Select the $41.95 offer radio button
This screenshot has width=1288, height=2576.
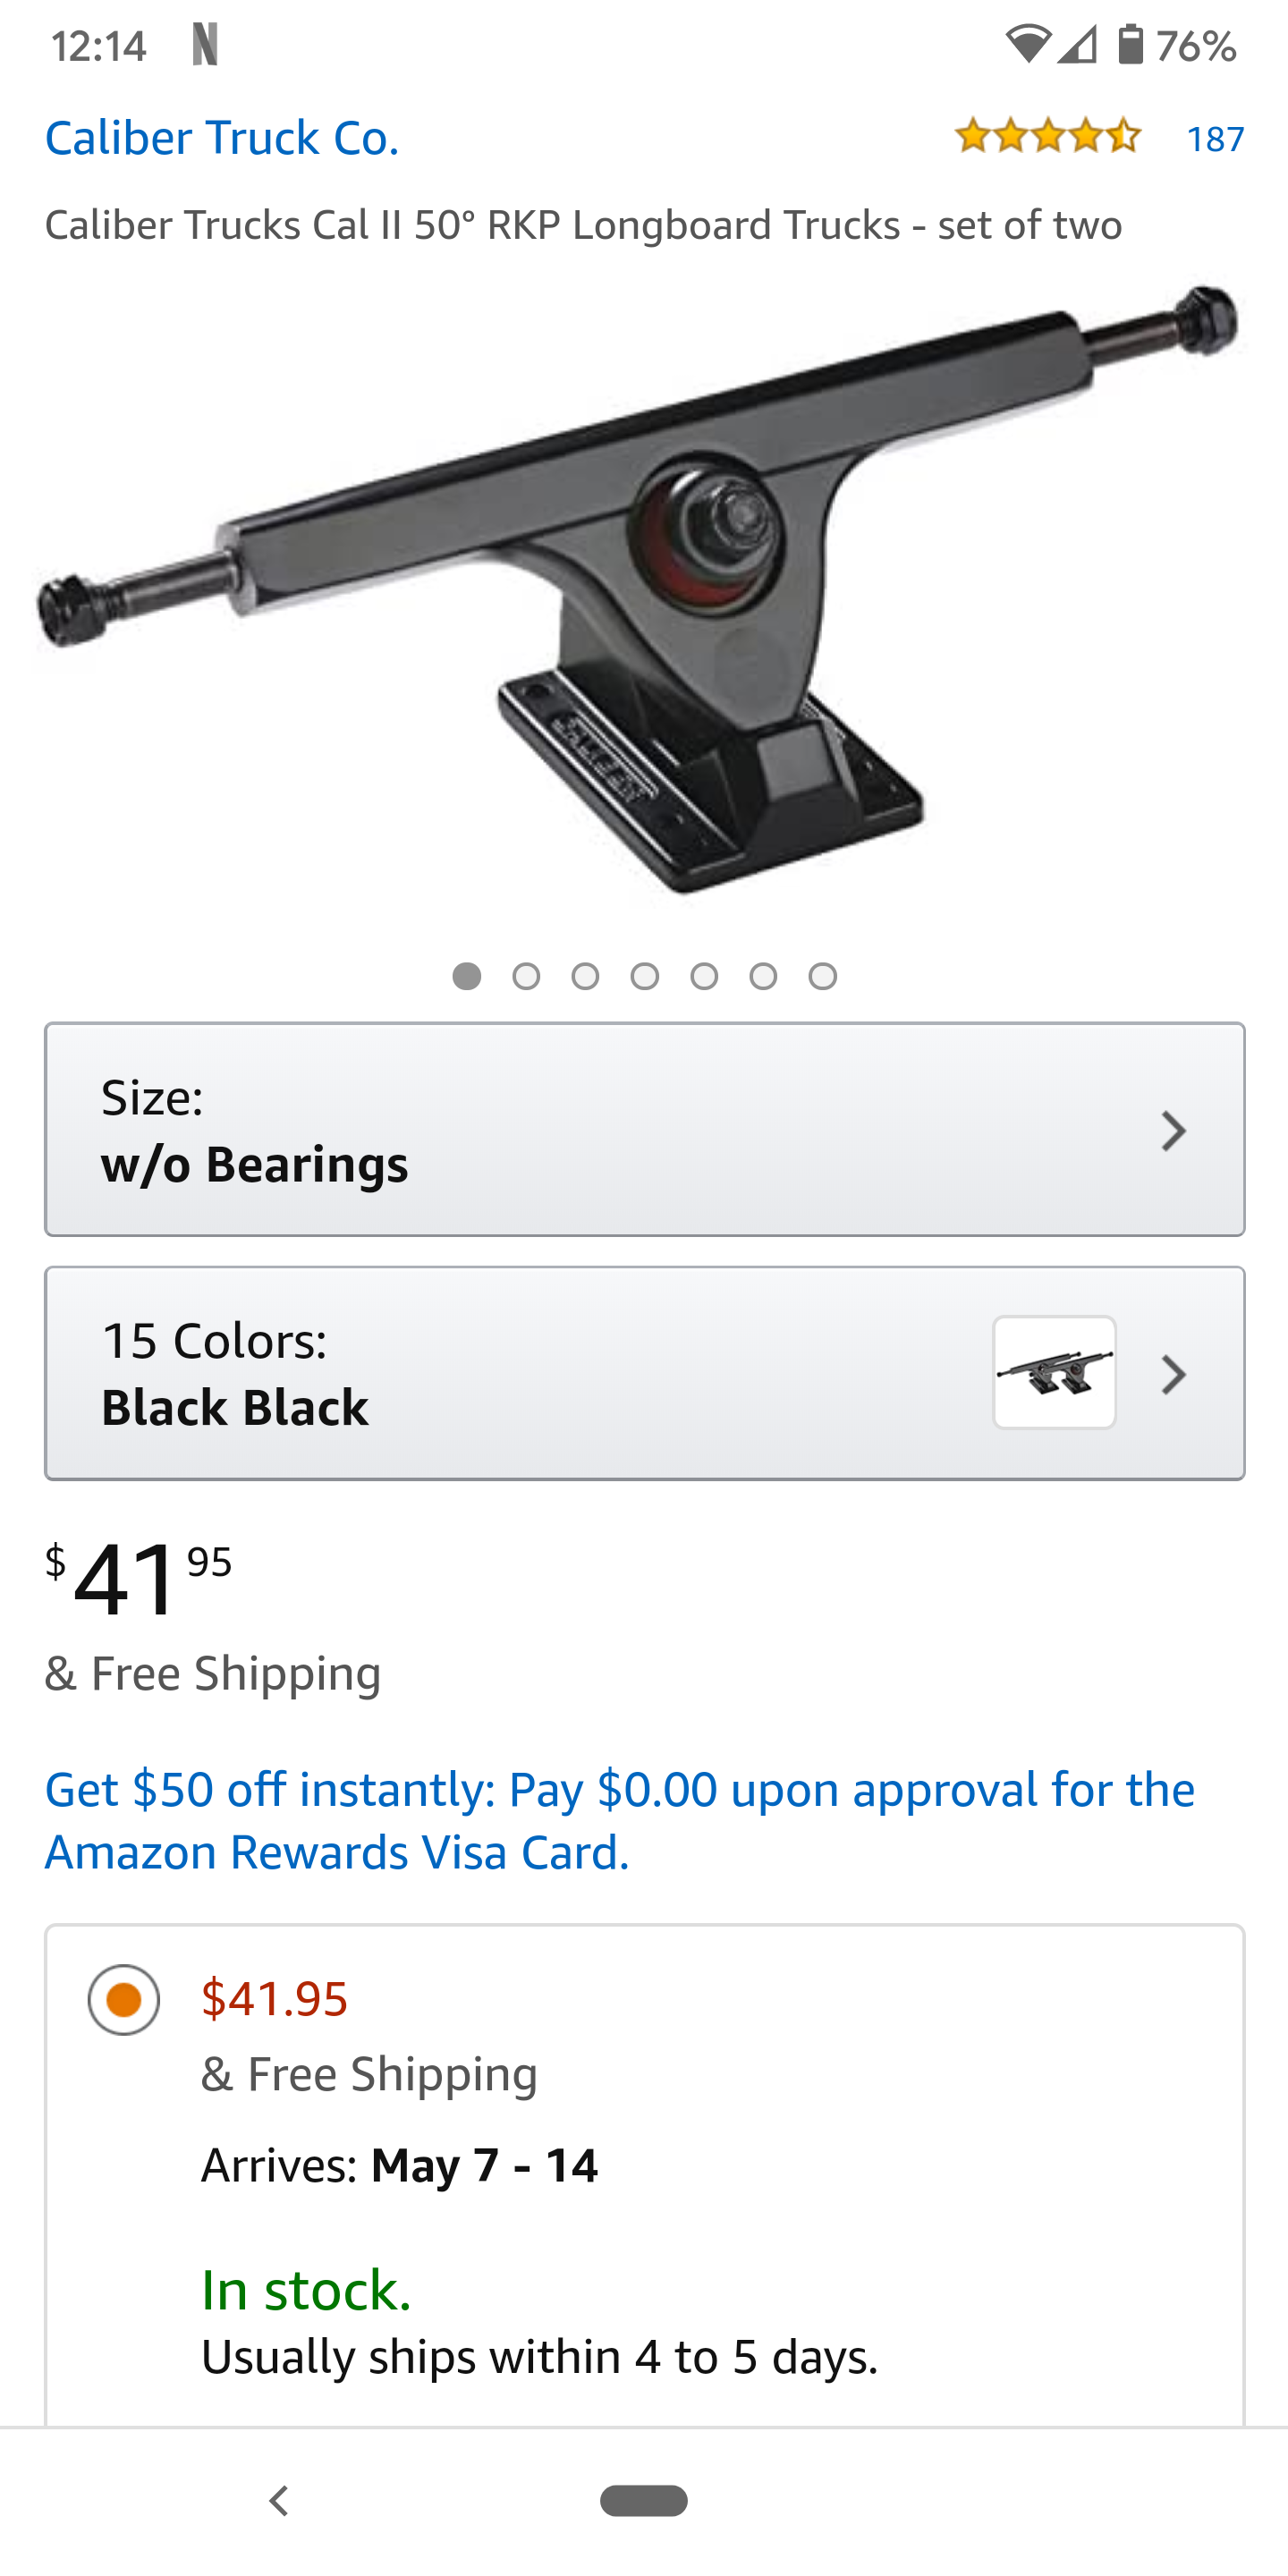point(124,2000)
